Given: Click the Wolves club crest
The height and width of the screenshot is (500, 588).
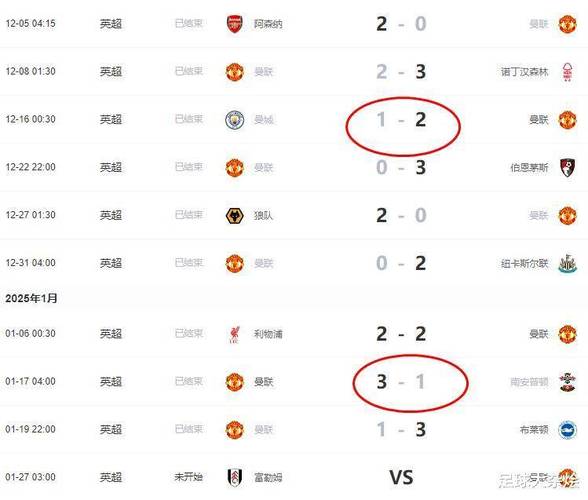Looking at the screenshot, I should (235, 215).
